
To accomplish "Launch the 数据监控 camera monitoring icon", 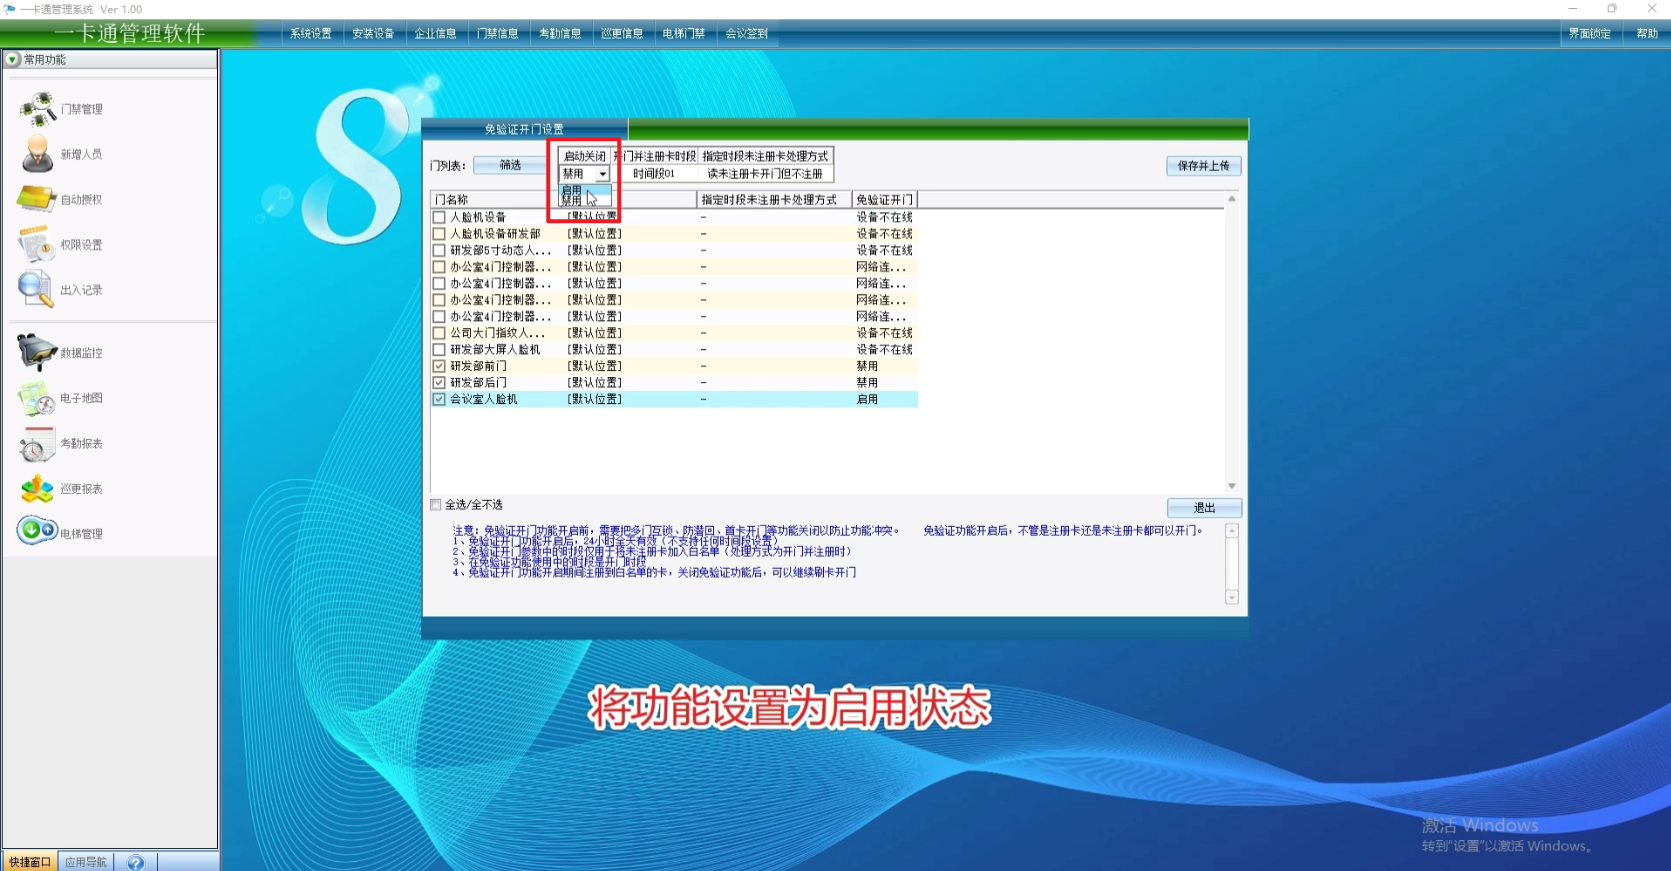I will click(37, 352).
